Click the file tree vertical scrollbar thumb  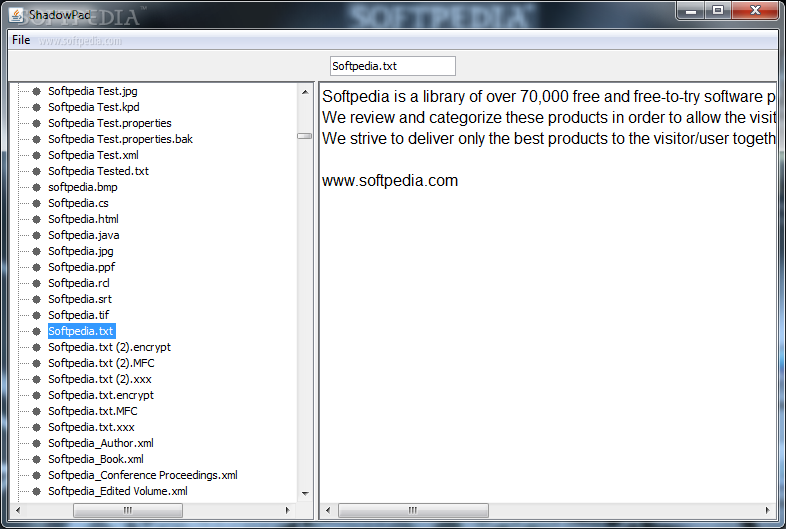(304, 136)
